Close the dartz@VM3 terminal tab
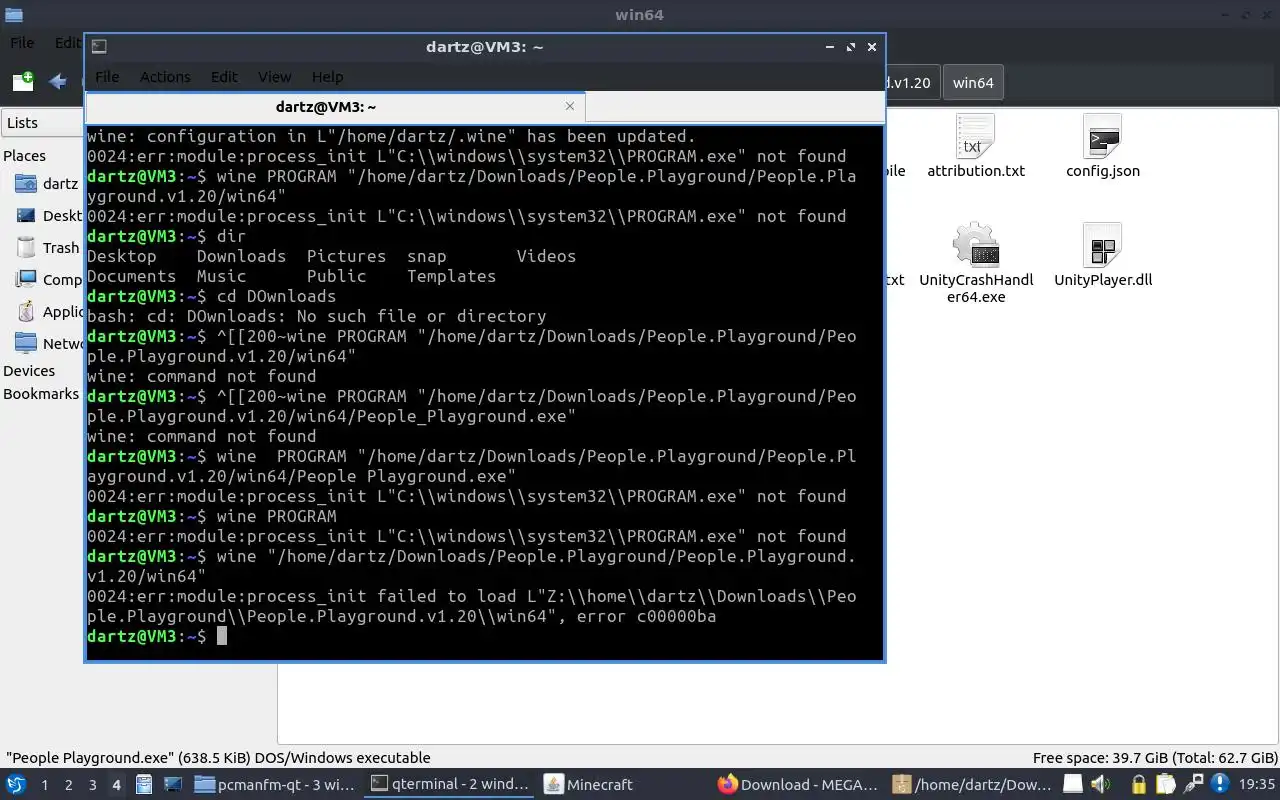This screenshot has height=800, width=1280. pos(570,106)
